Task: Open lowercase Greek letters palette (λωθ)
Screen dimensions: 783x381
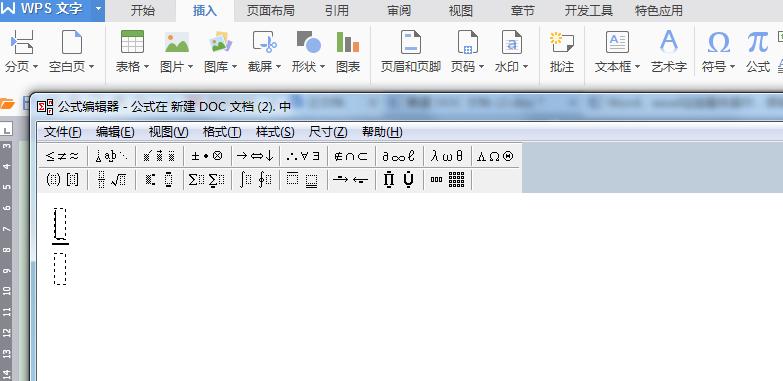Action: click(447, 156)
